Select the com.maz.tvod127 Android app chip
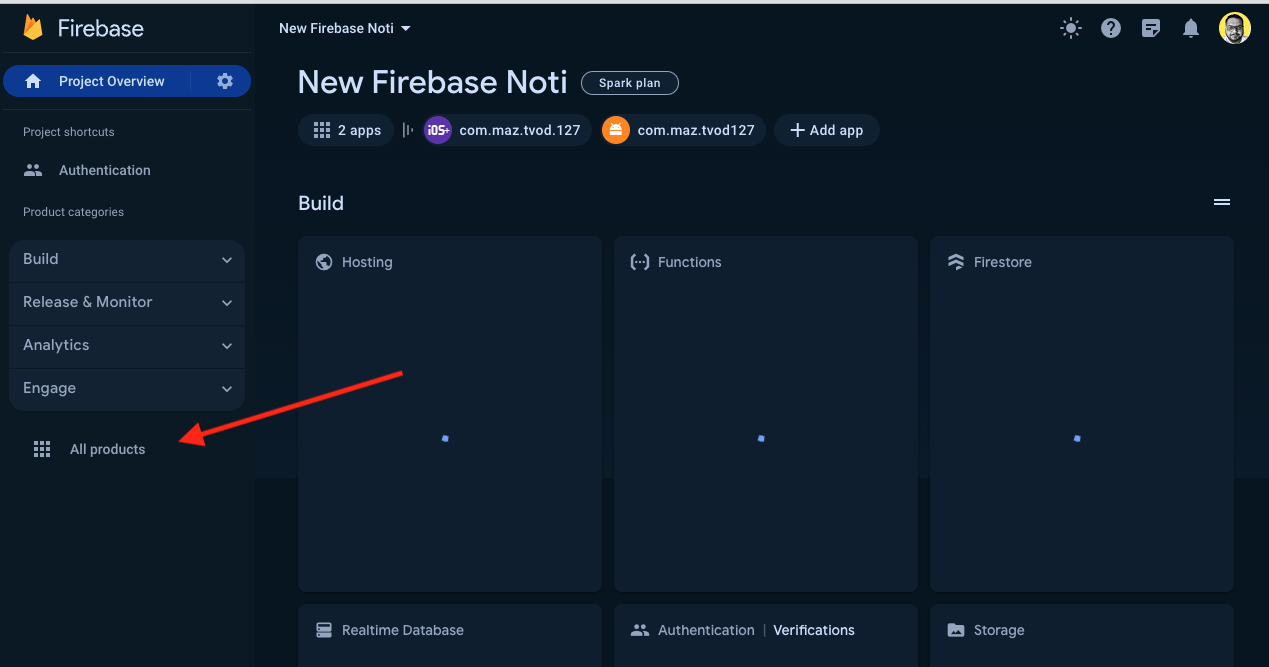This screenshot has width=1269, height=667. tap(684, 130)
